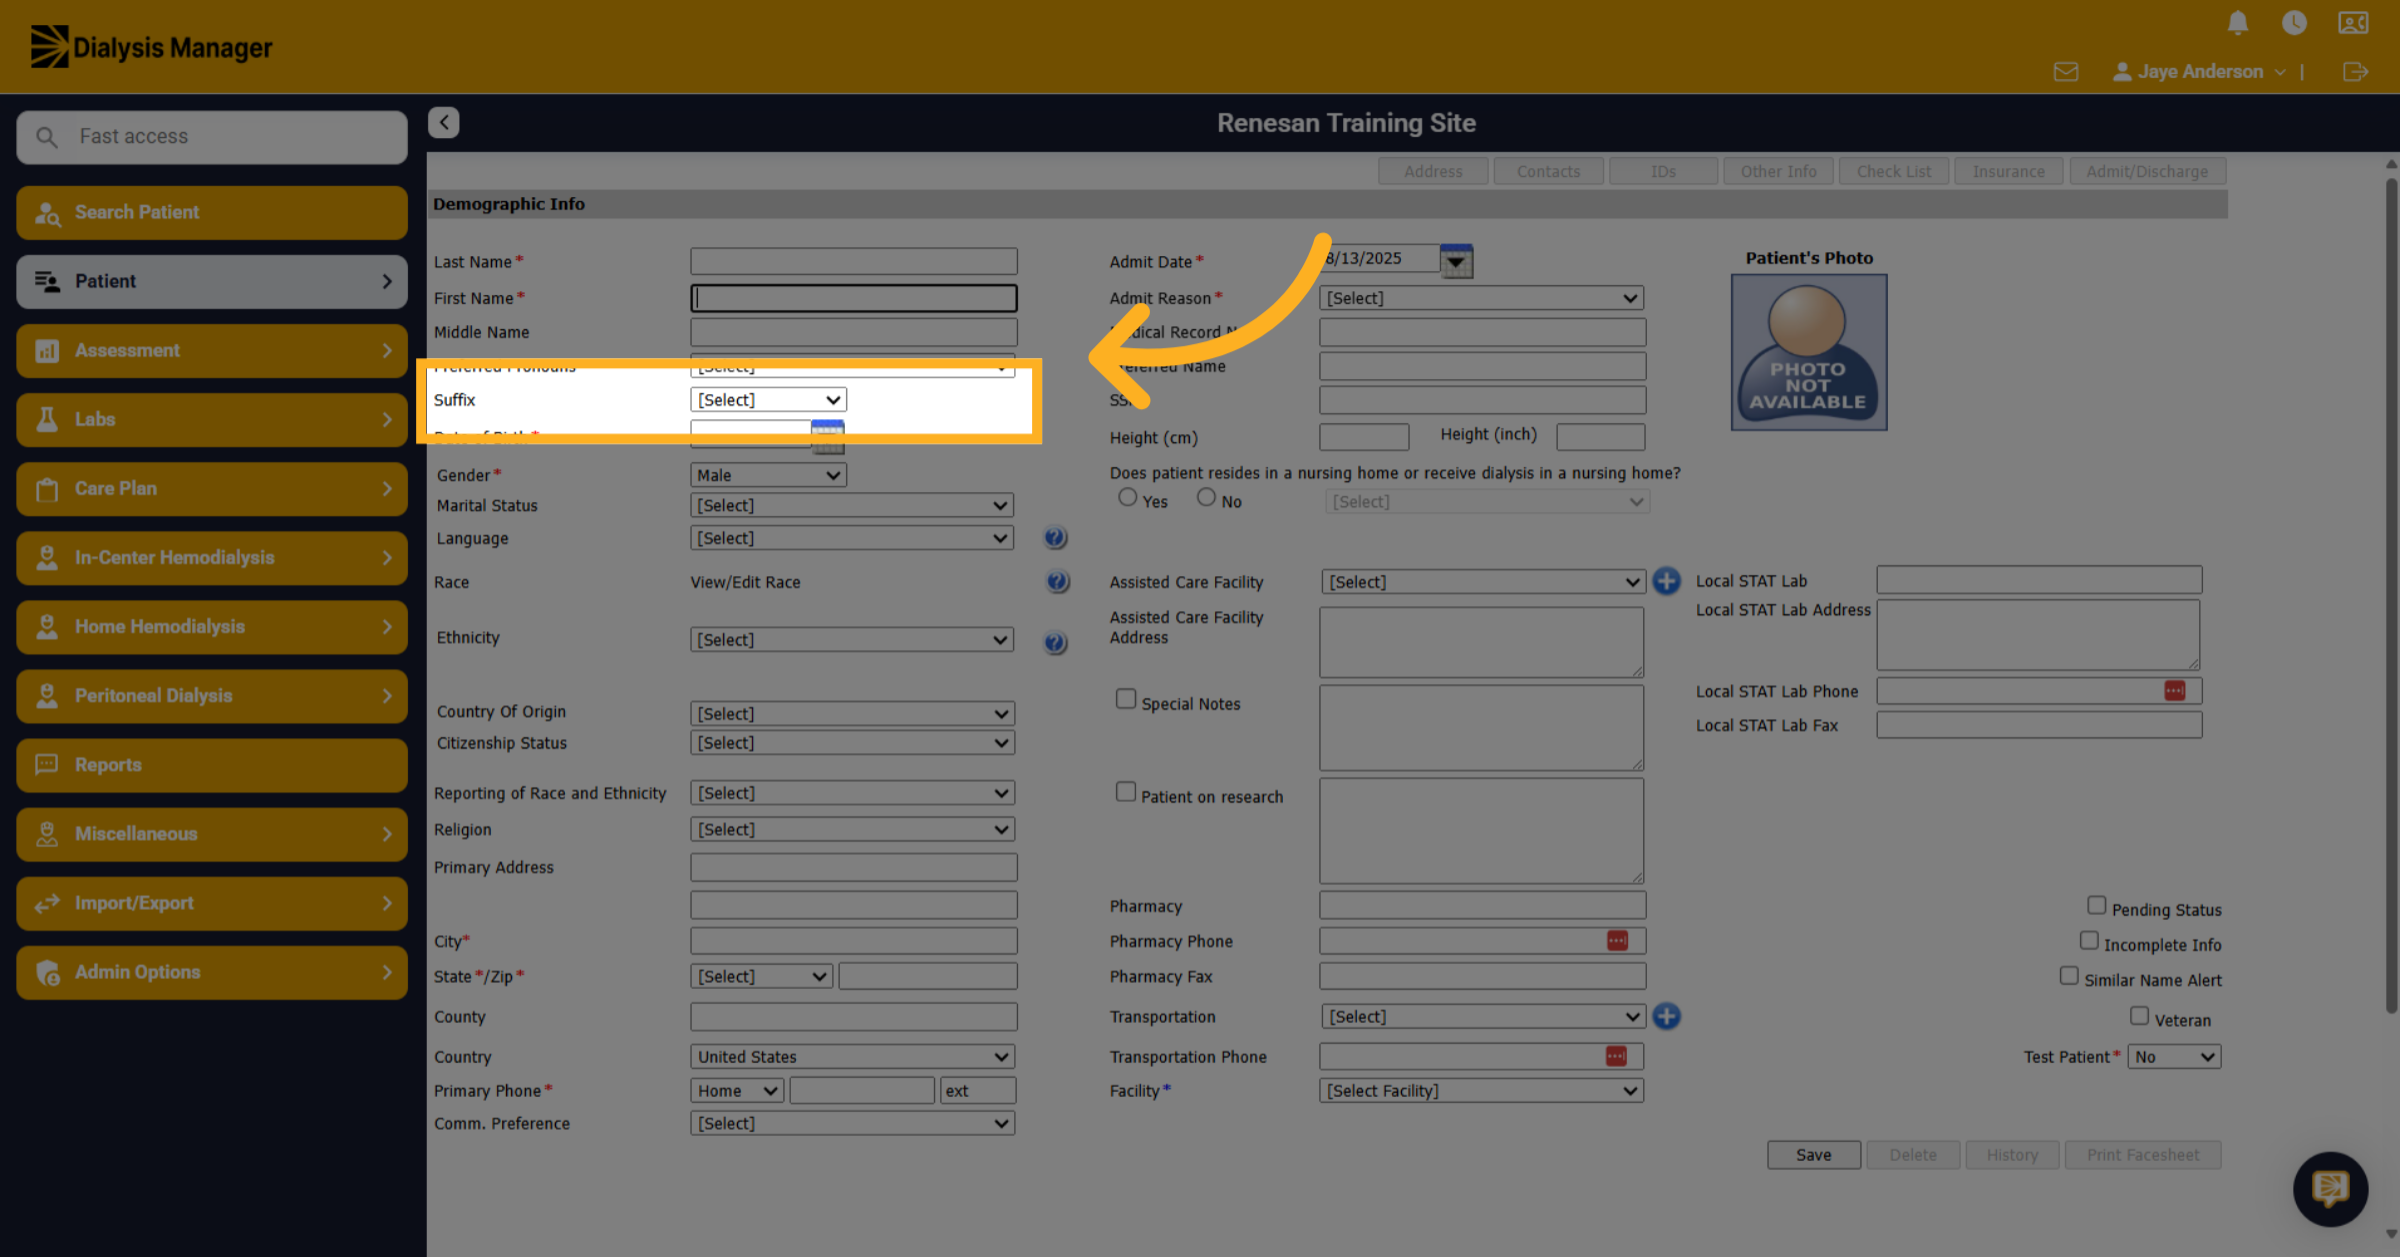Expand the Select Facility dropdown
Viewport: 2400px width, 1257px height.
coord(1481,1091)
